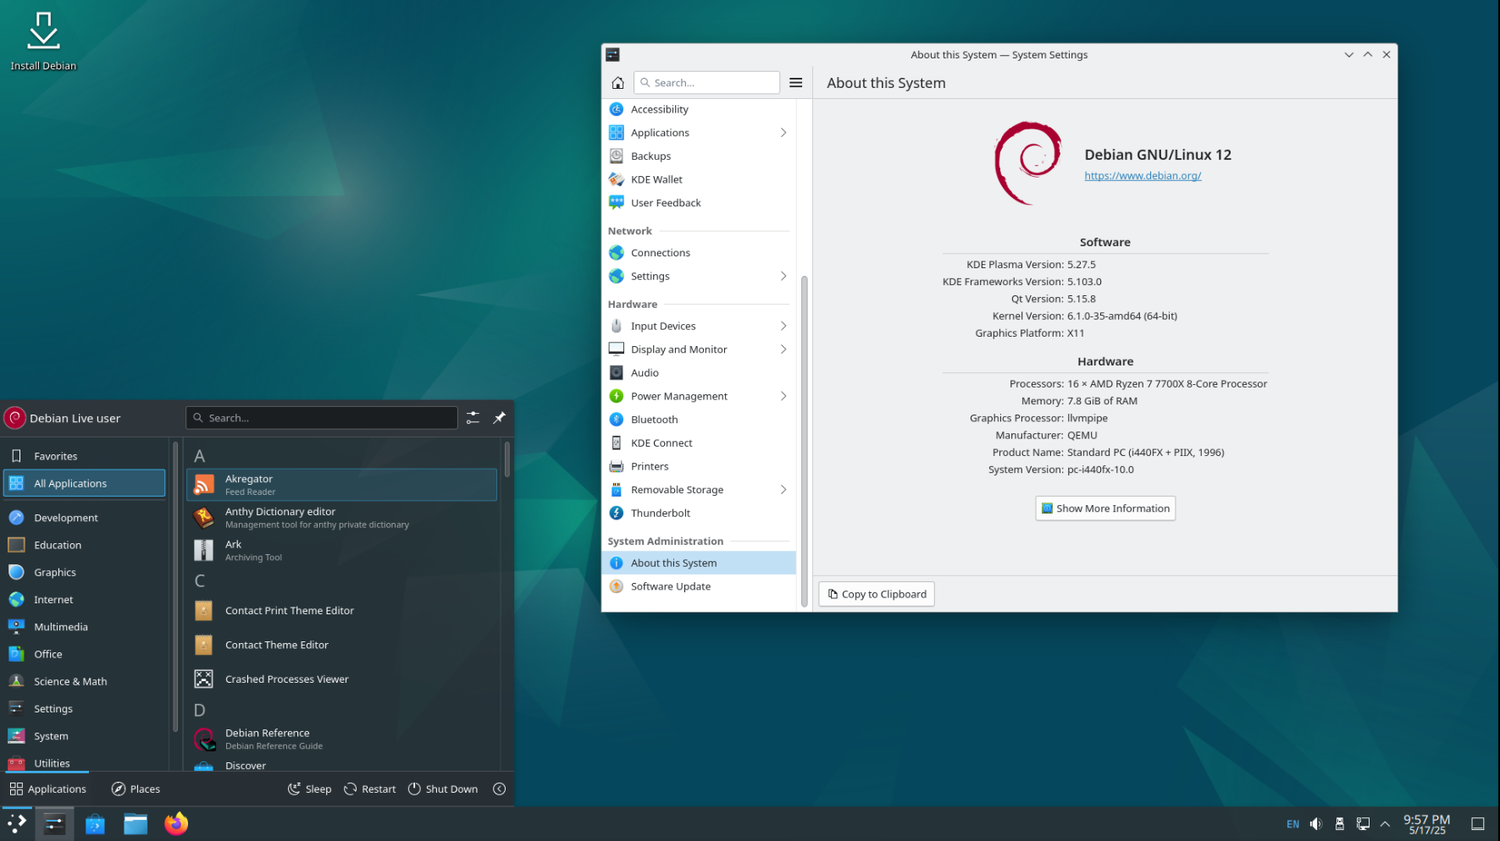This screenshot has width=1500, height=841.
Task: Select the User Feedback icon
Action: (x=616, y=203)
